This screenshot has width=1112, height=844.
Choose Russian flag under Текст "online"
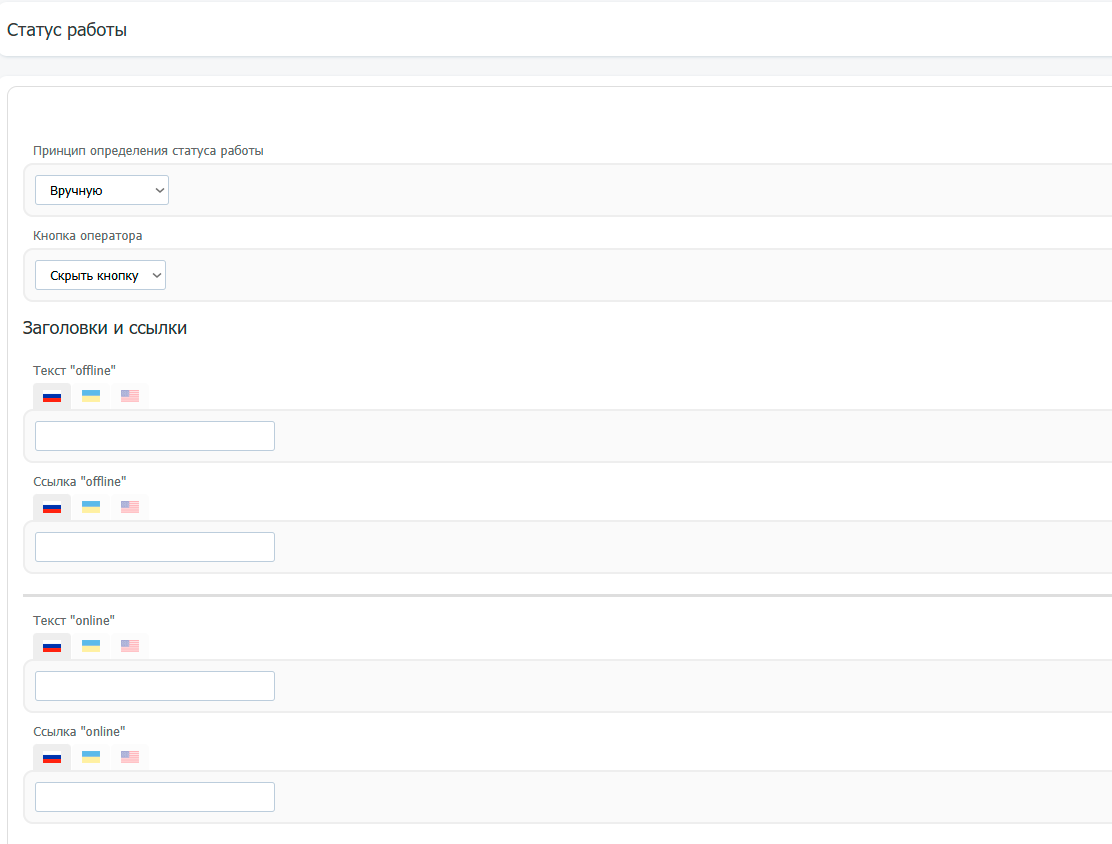click(x=52, y=646)
